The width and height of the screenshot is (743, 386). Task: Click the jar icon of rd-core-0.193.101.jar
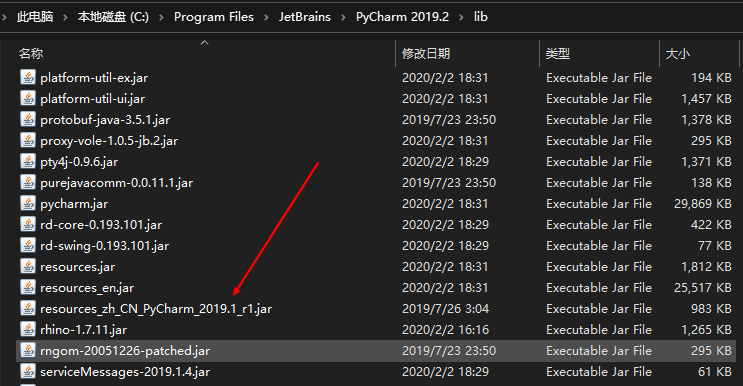tap(28, 224)
